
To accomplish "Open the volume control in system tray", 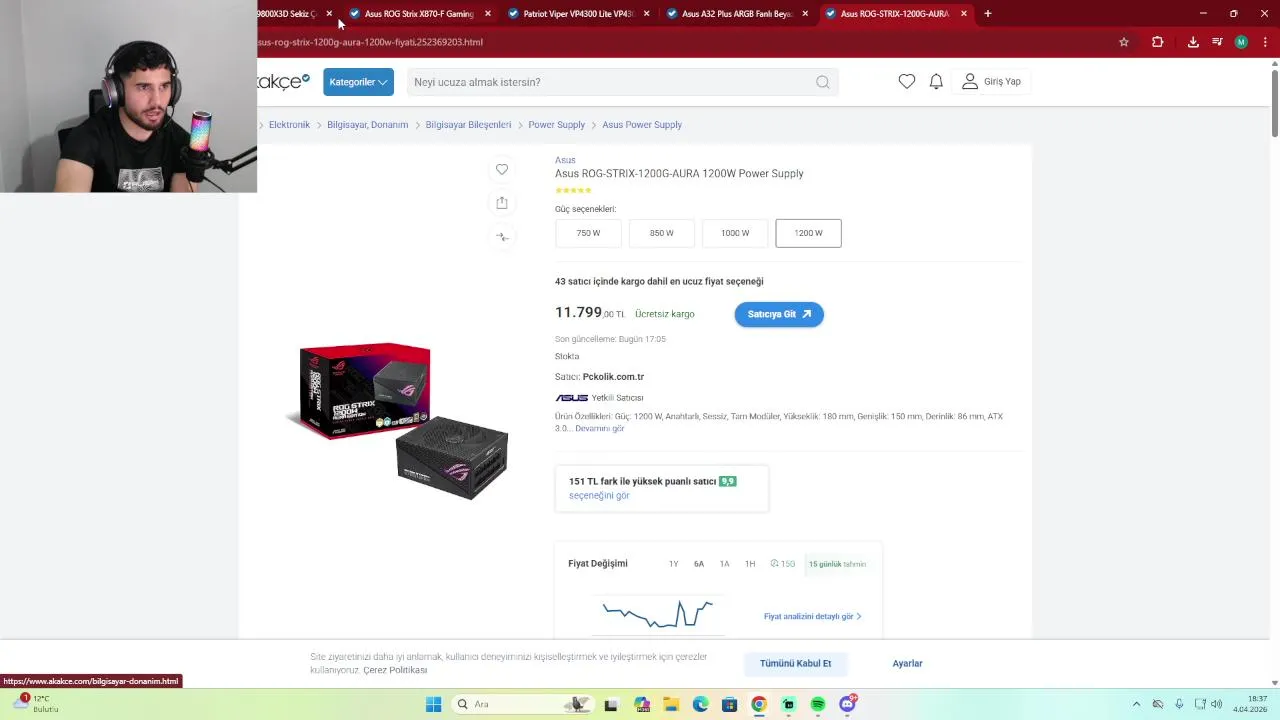I will pyautogui.click(x=1217, y=704).
